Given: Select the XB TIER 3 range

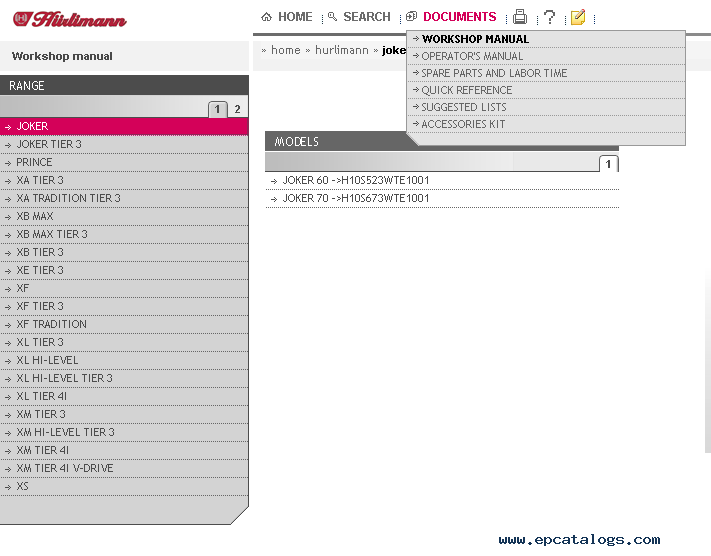Looking at the screenshot, I should tap(124, 252).
